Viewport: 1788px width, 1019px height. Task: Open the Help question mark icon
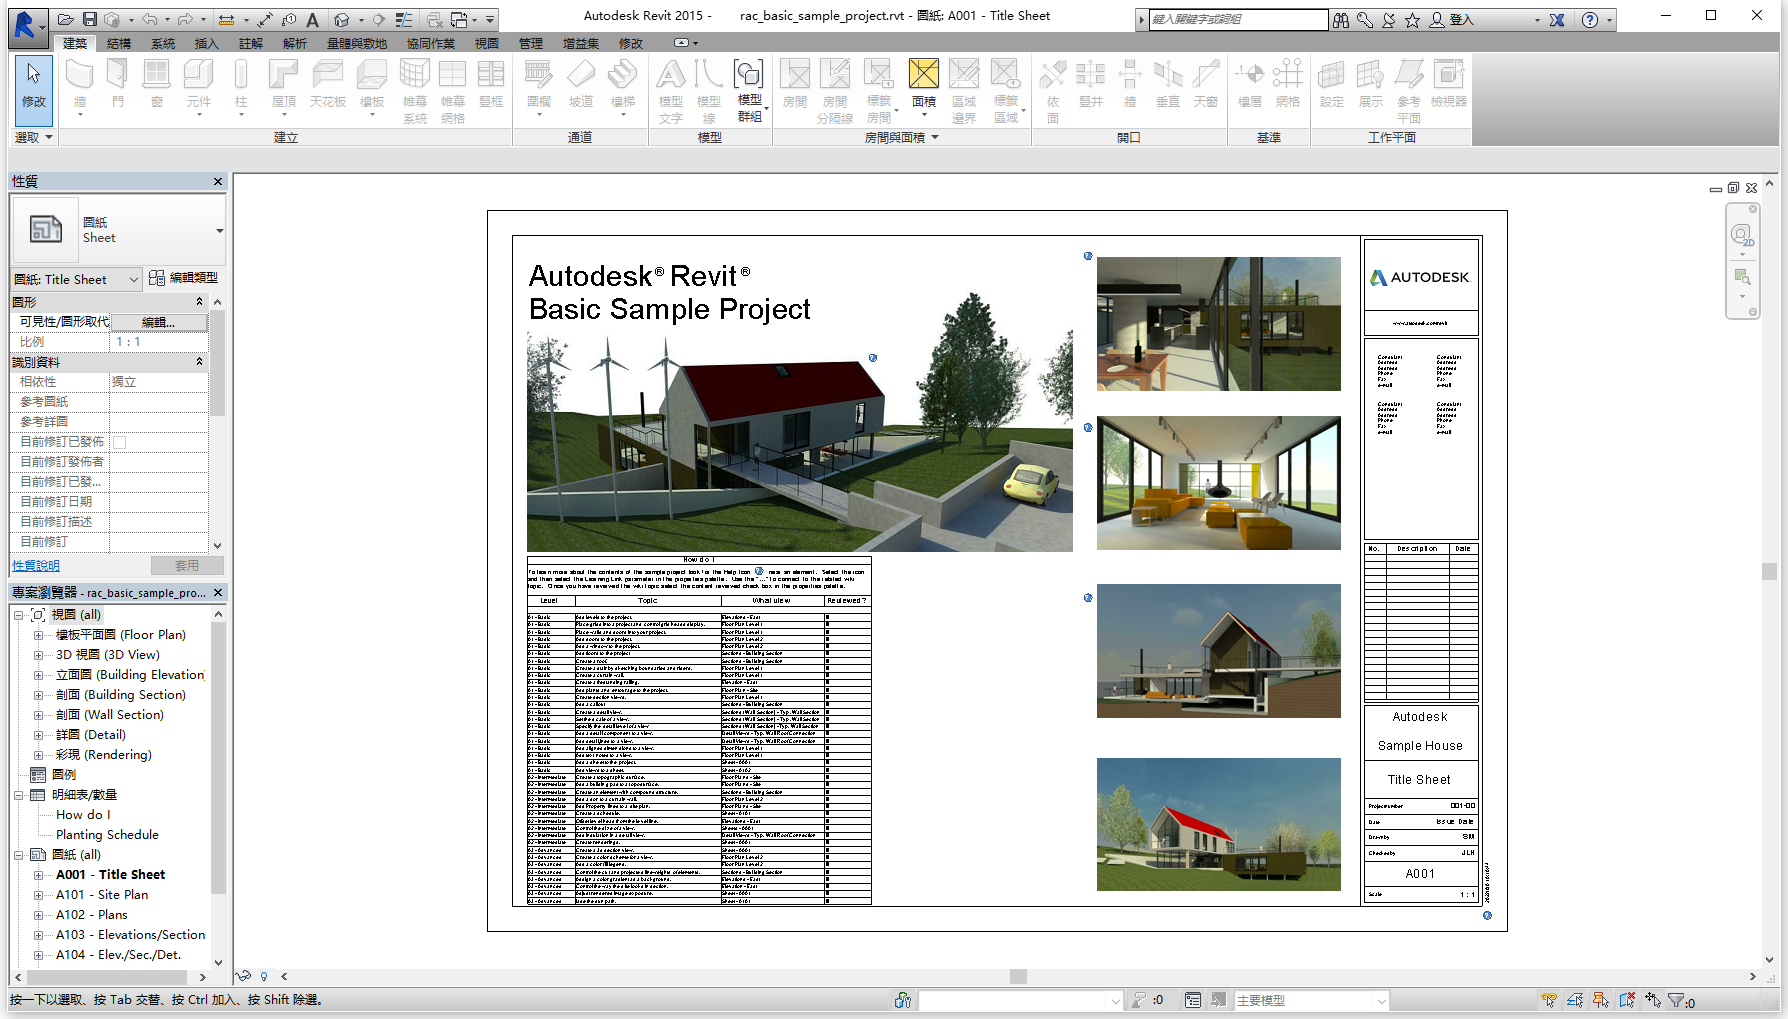[1590, 20]
